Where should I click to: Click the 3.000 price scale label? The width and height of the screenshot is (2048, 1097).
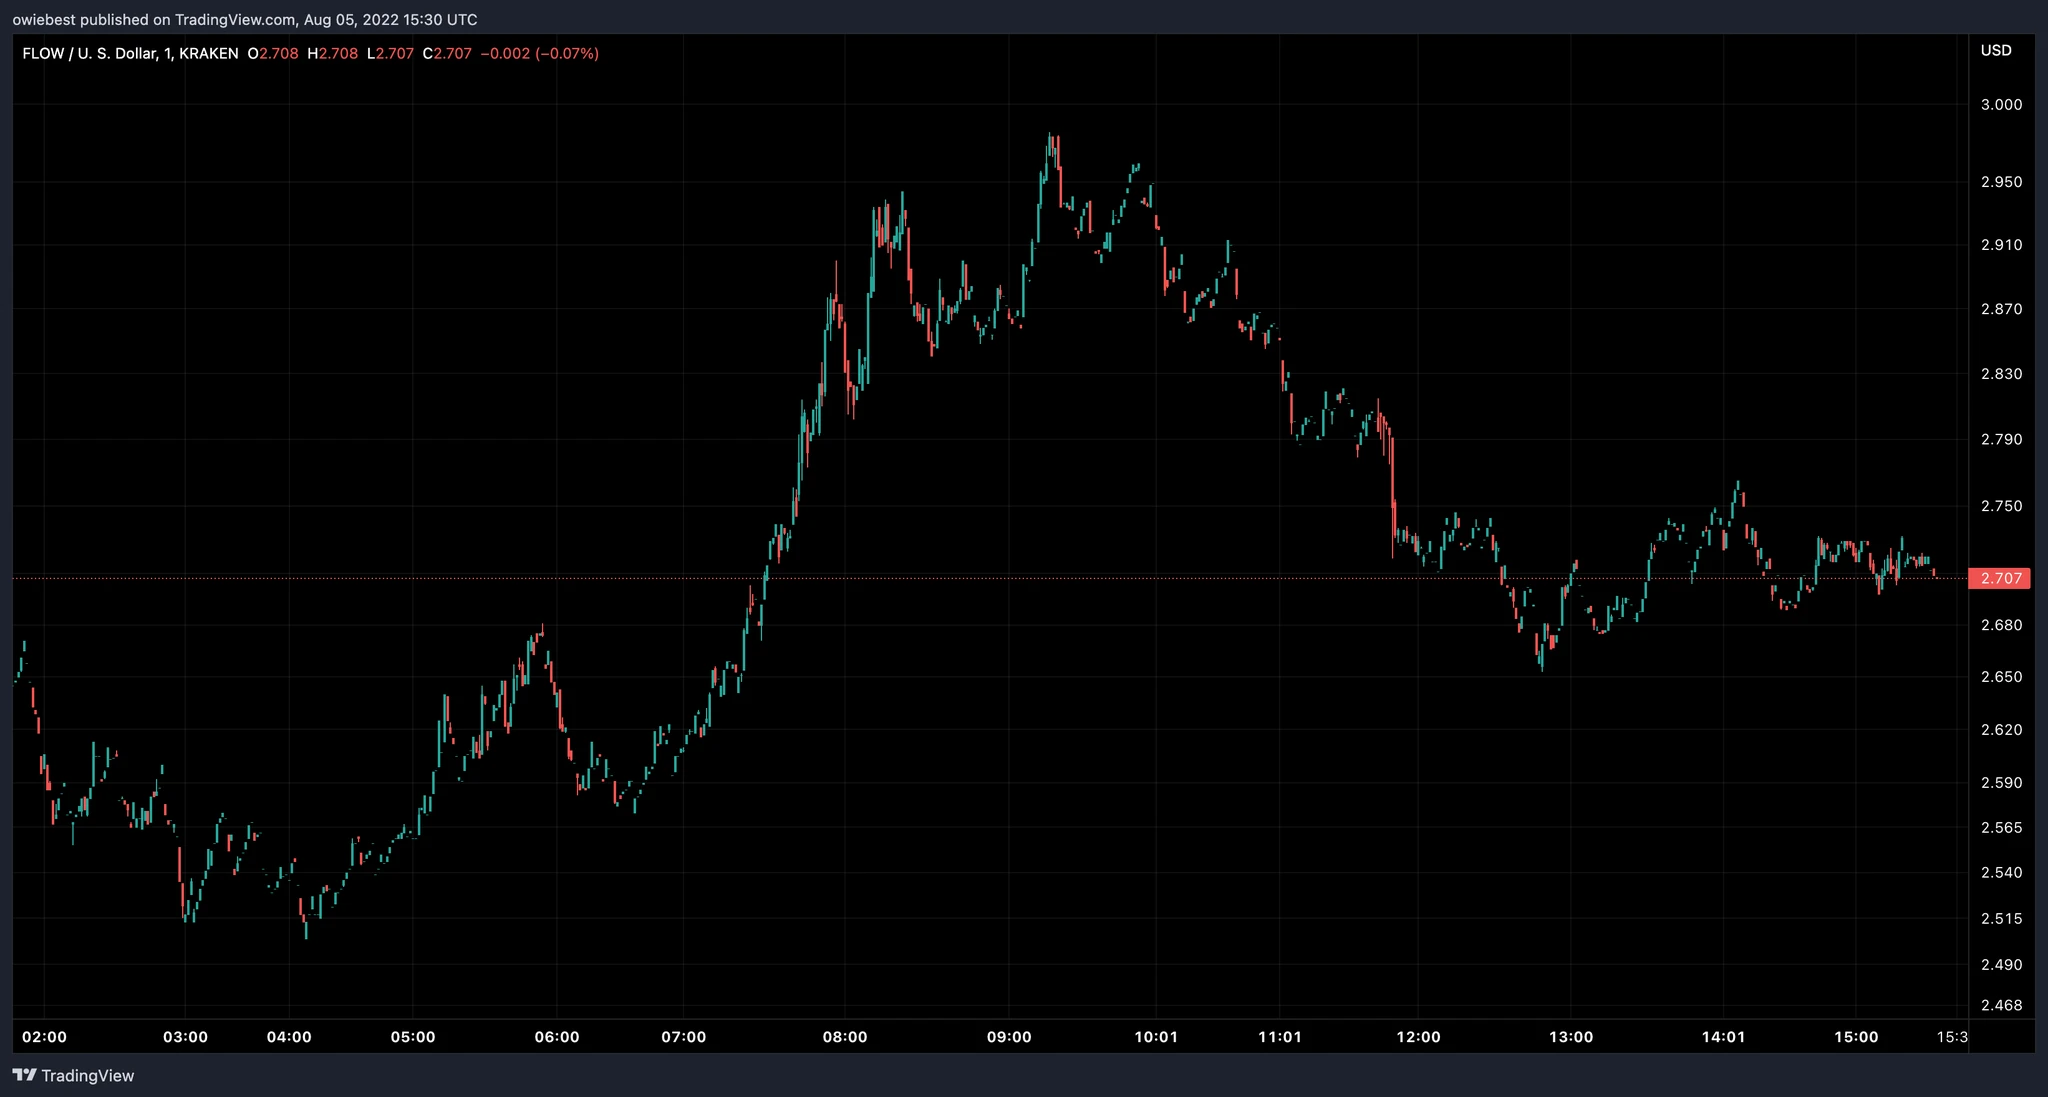(x=2001, y=104)
